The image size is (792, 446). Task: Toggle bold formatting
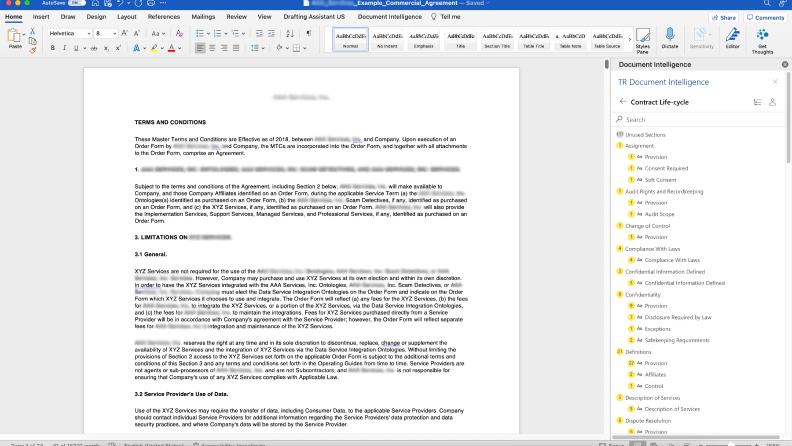(x=51, y=48)
